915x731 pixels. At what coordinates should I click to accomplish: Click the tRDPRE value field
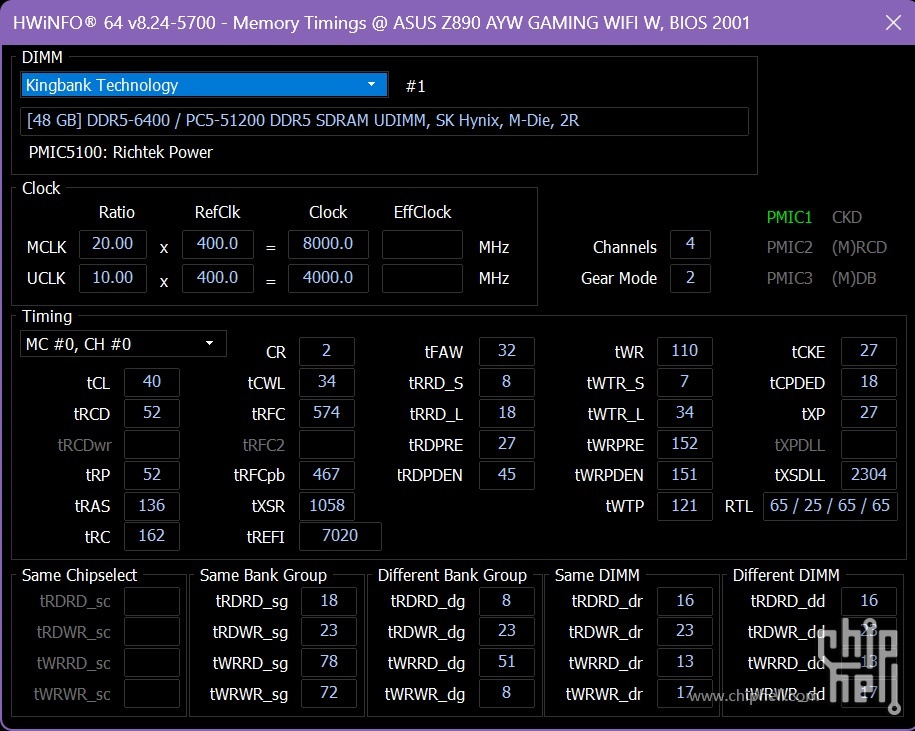(507, 444)
